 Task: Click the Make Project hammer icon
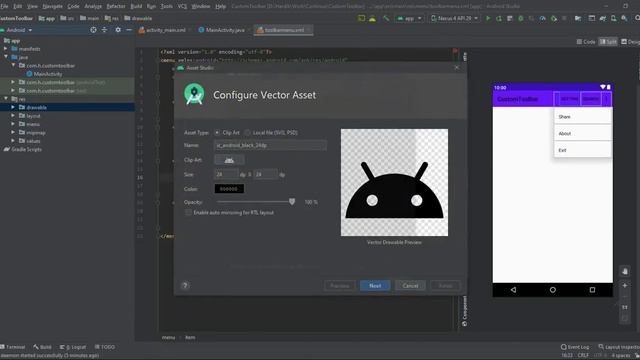(386, 18)
